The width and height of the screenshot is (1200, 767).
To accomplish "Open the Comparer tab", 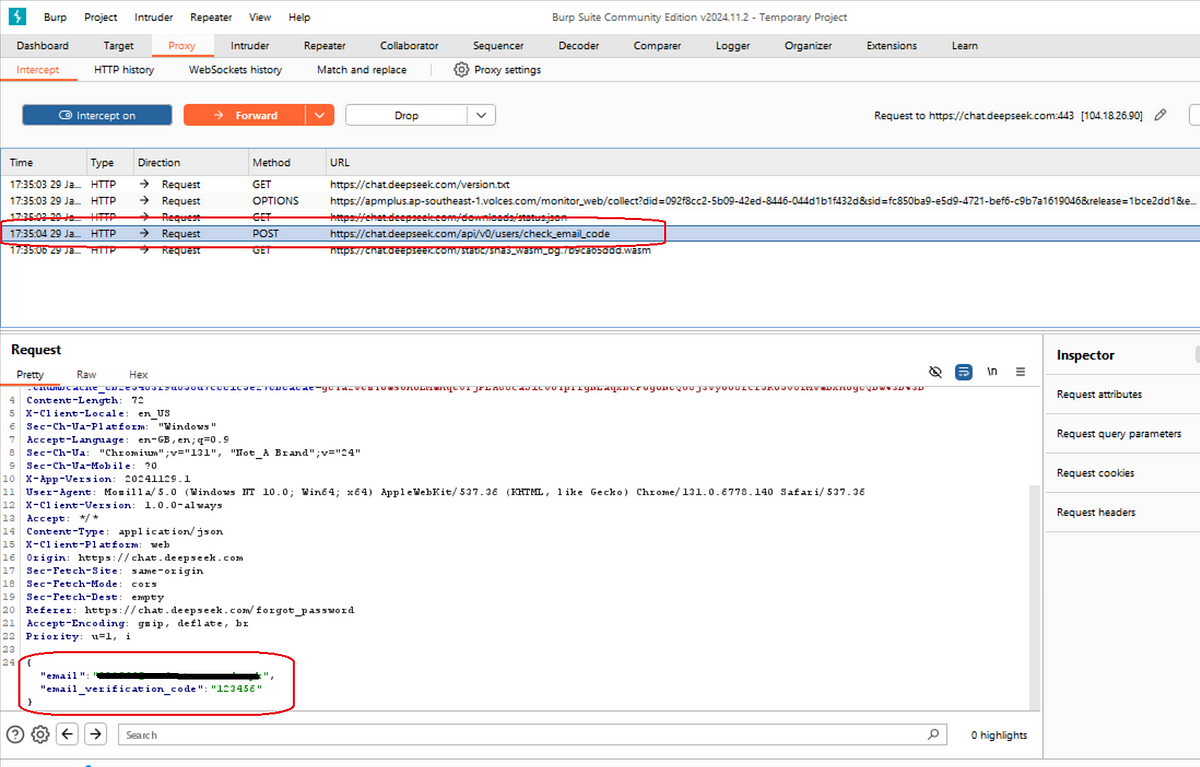I will tap(657, 45).
